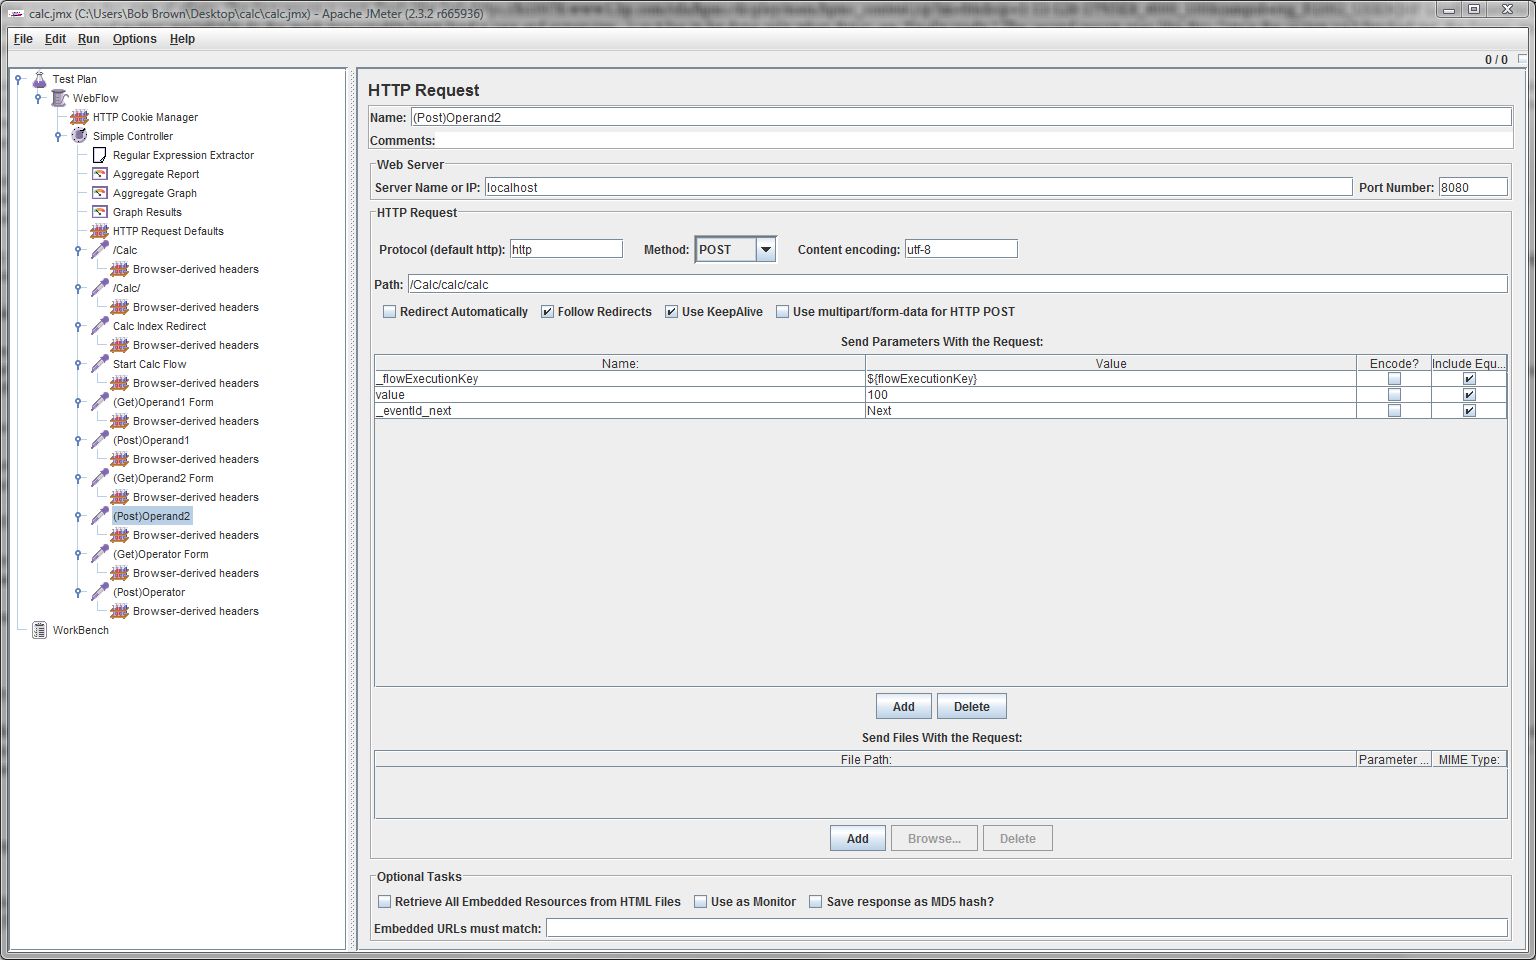
Task: Click header manager icon under (Post)Operand2
Action: (x=119, y=535)
